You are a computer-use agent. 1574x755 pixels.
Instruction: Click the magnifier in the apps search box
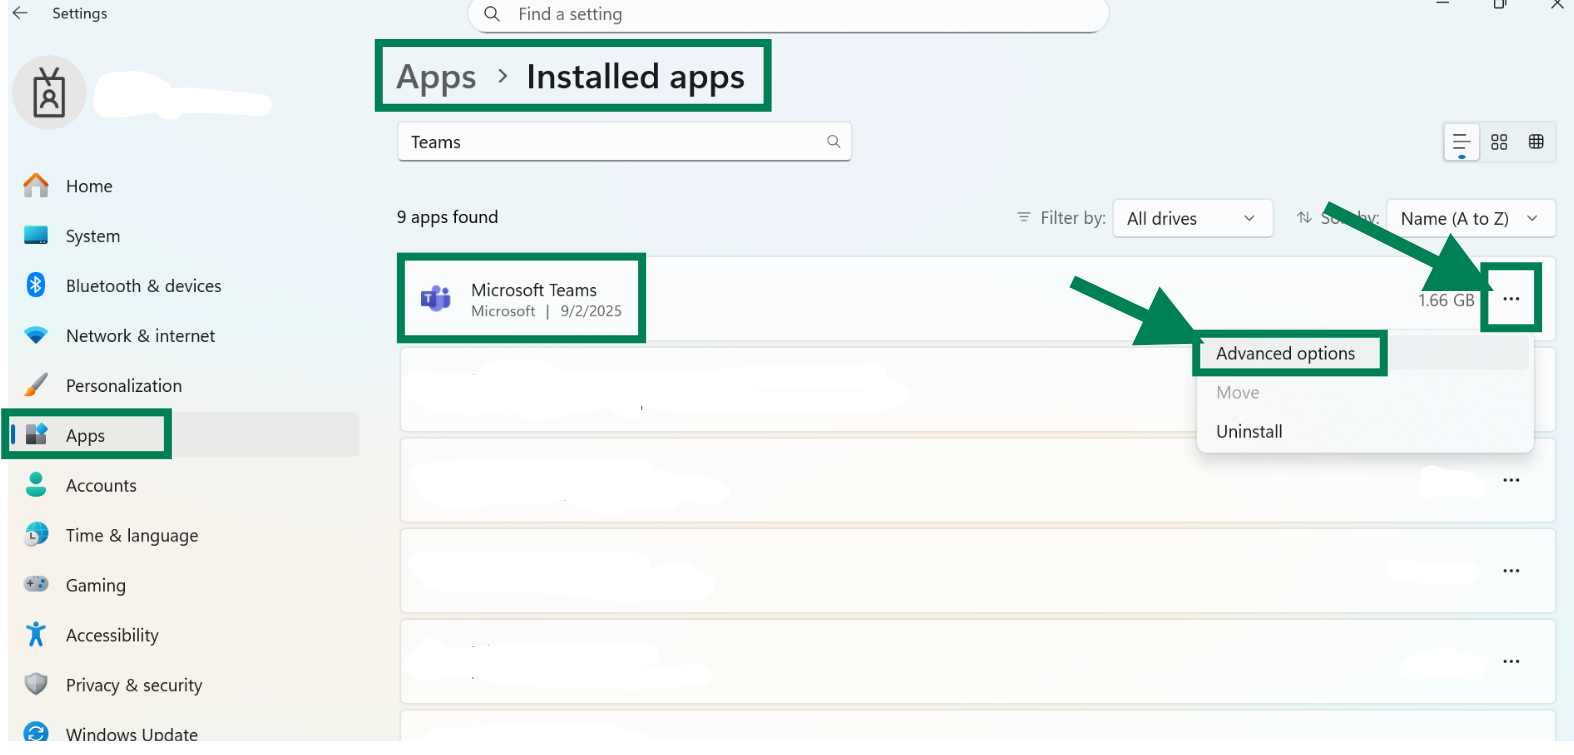click(834, 142)
